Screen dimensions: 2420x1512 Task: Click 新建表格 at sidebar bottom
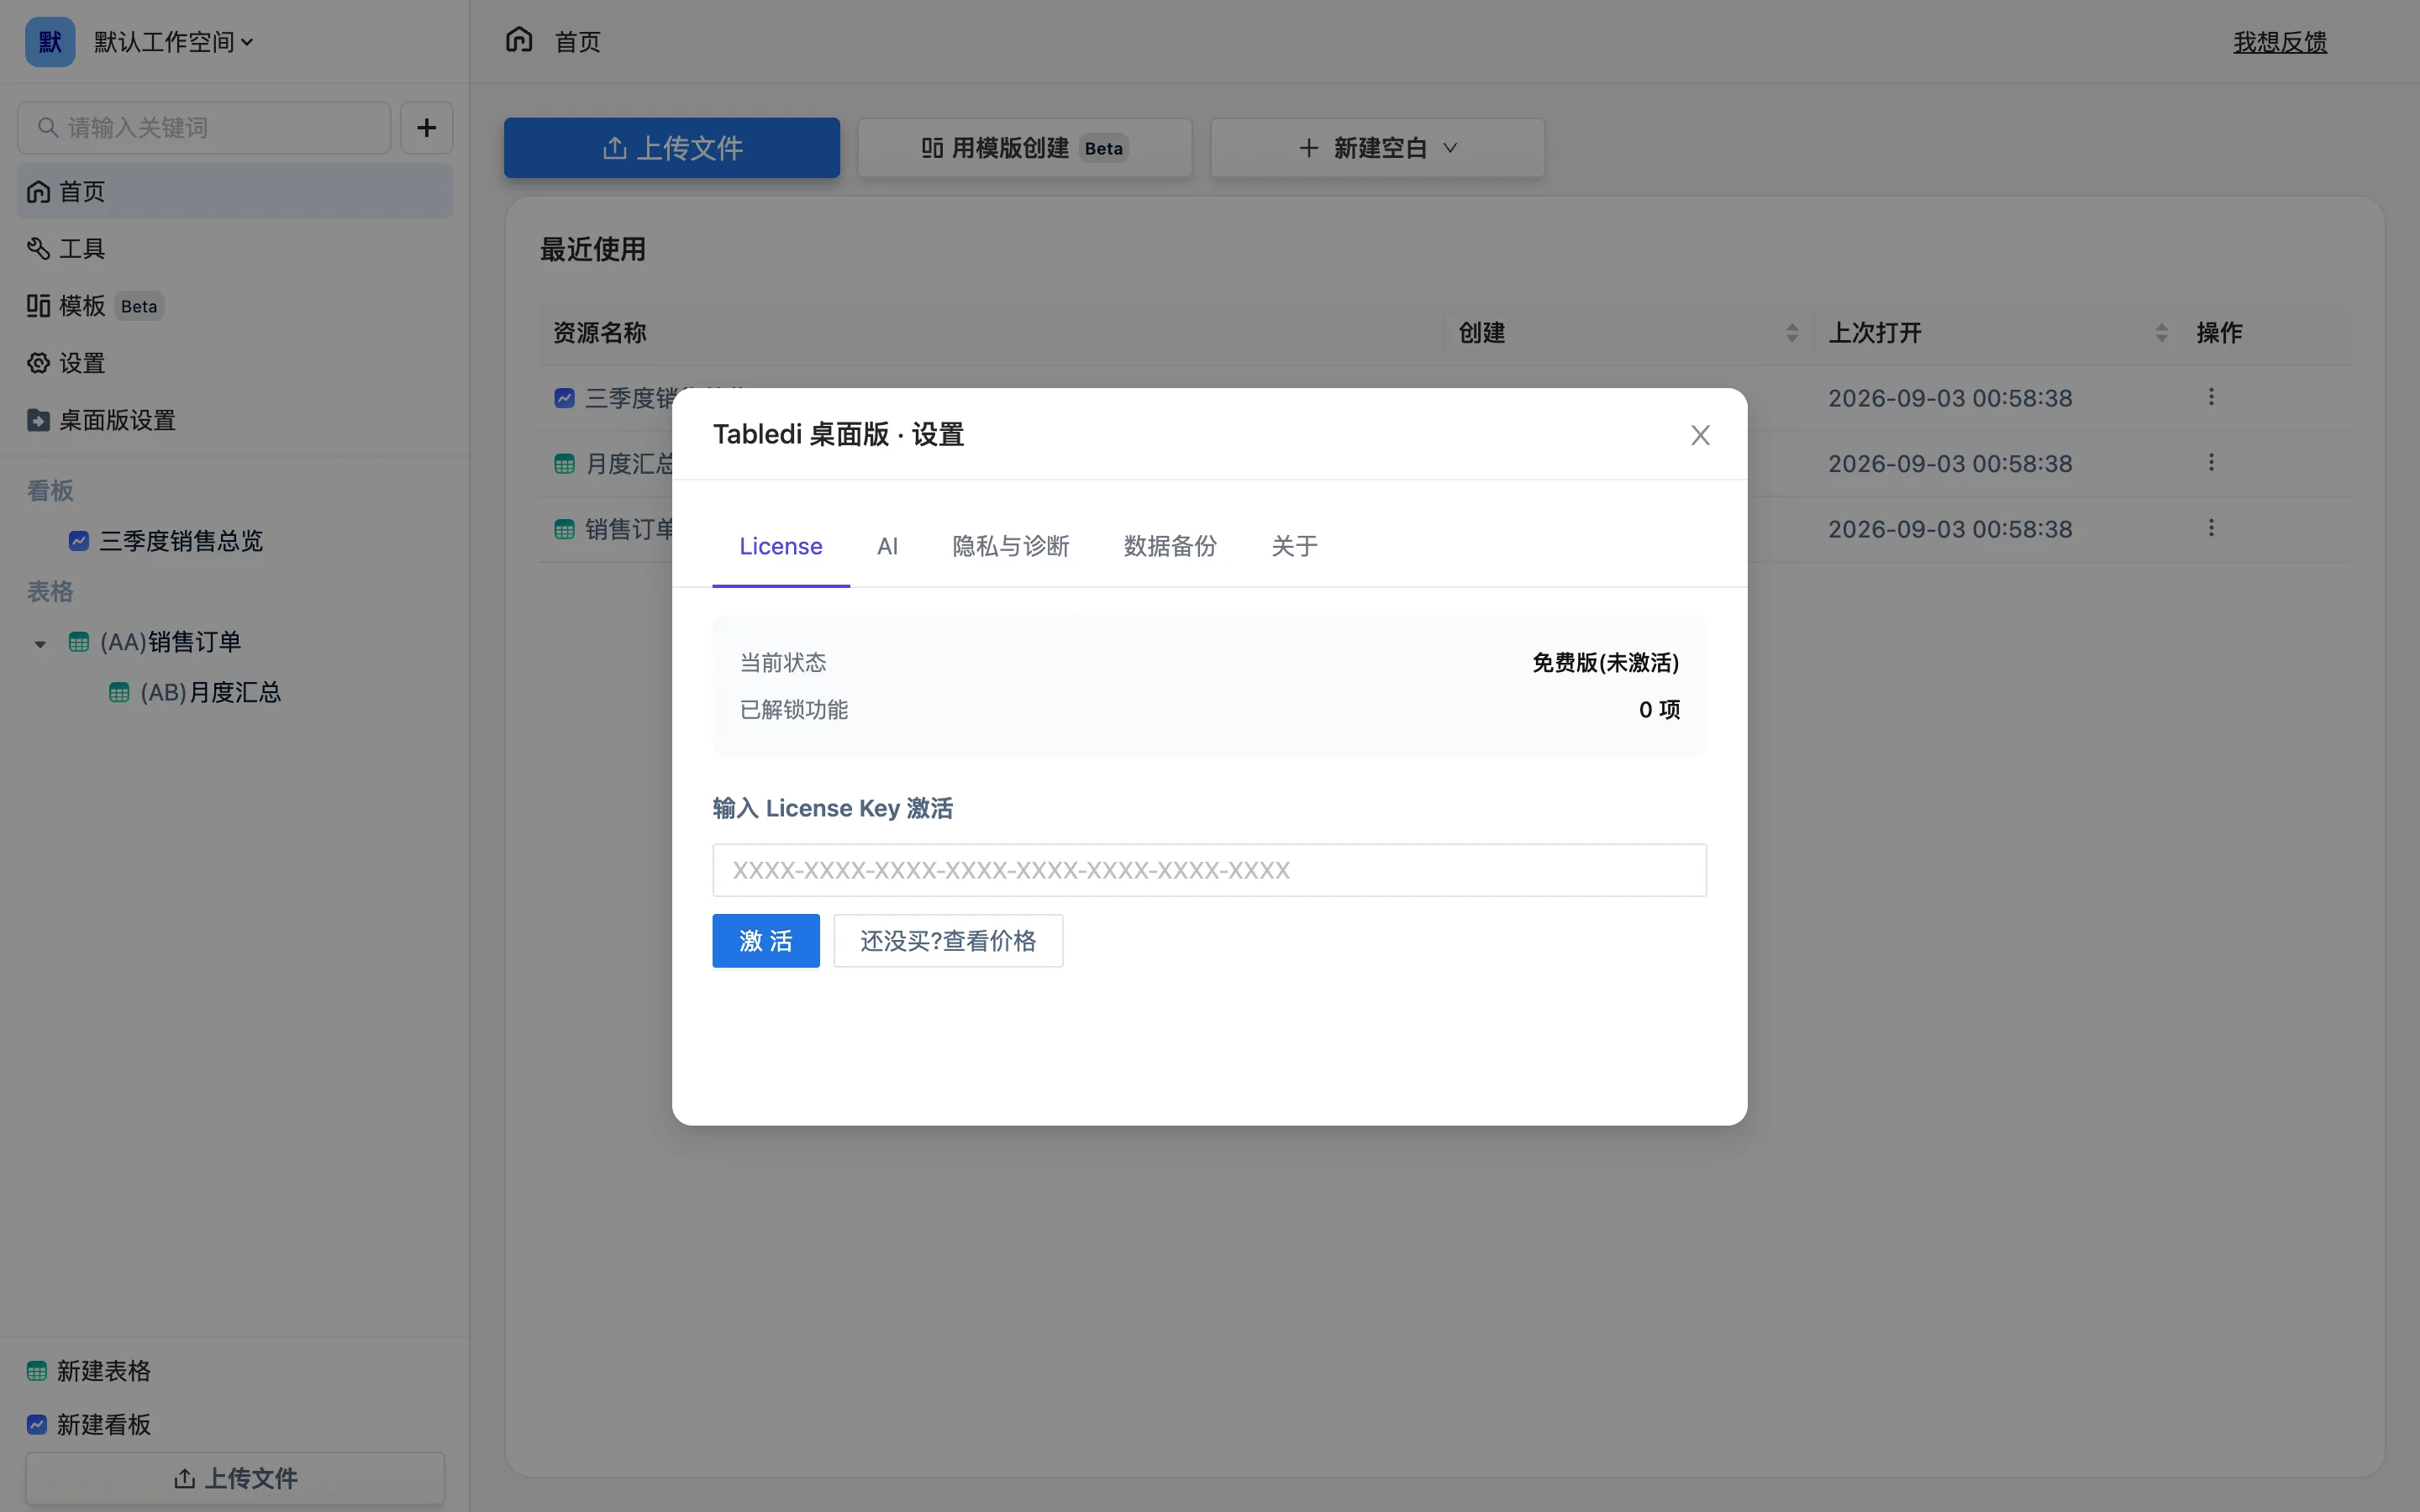coord(89,1371)
